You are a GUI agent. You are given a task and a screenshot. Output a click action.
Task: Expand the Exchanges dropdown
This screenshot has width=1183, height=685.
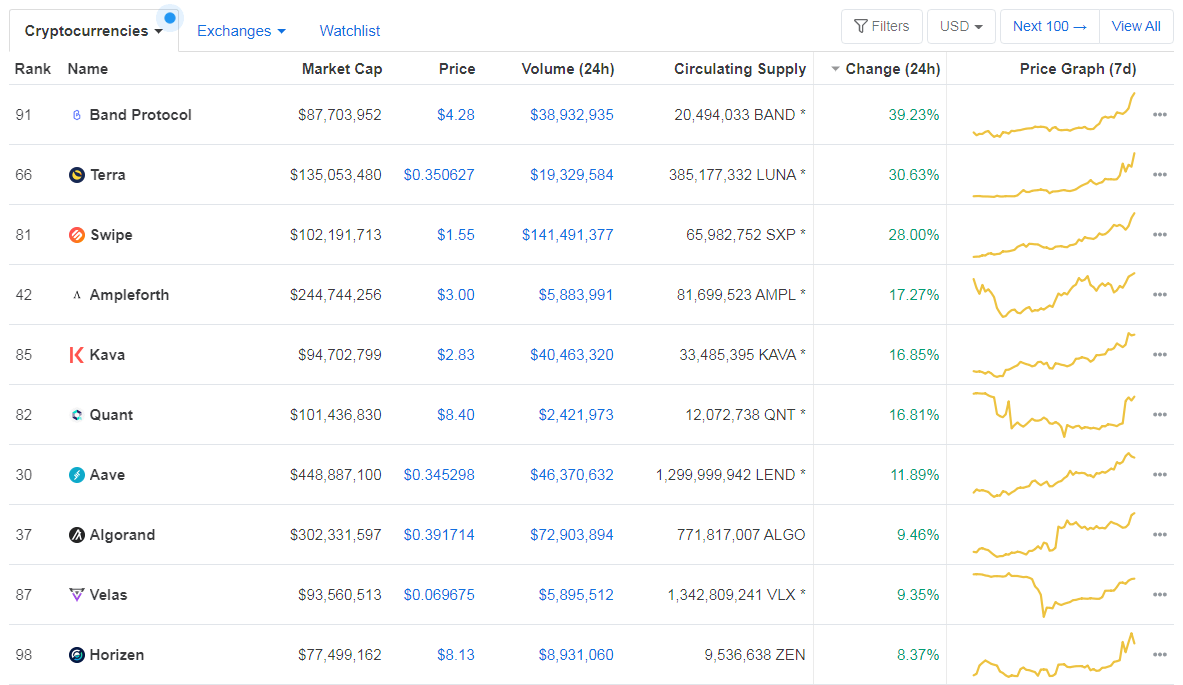coord(241,31)
